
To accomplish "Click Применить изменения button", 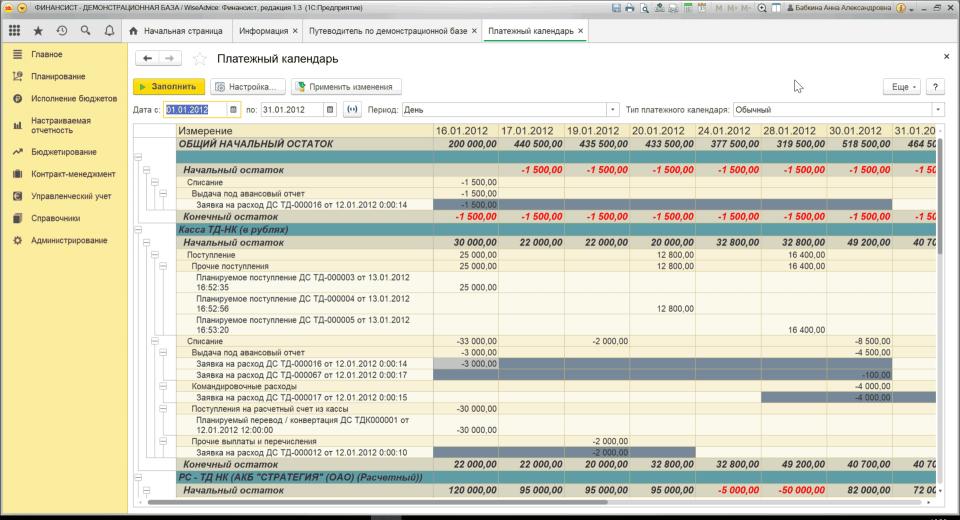I will click(x=346, y=86).
